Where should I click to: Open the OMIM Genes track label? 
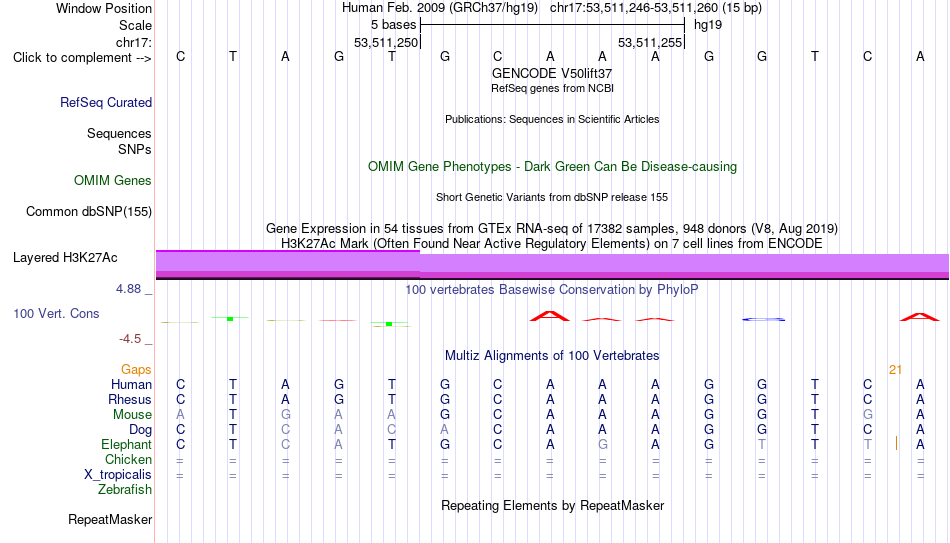[112, 181]
